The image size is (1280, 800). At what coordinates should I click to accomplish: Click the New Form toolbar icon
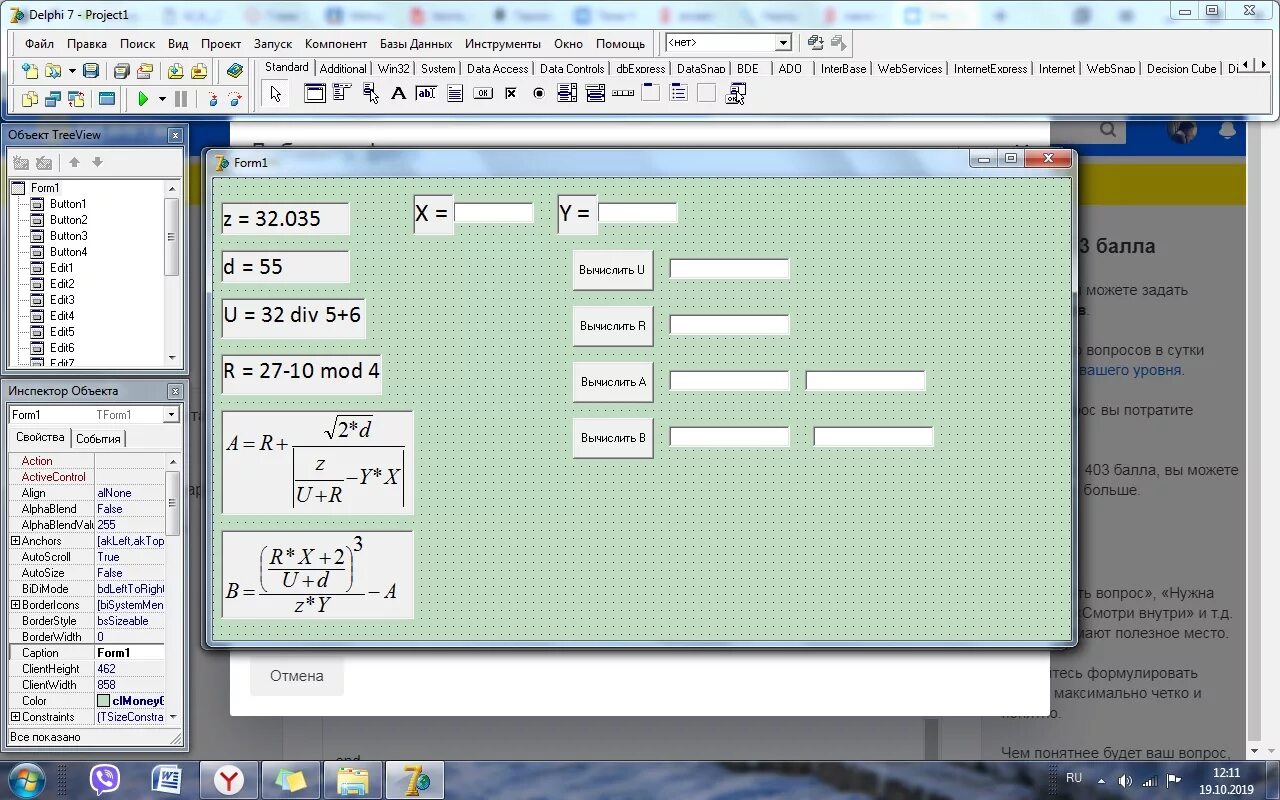point(107,99)
